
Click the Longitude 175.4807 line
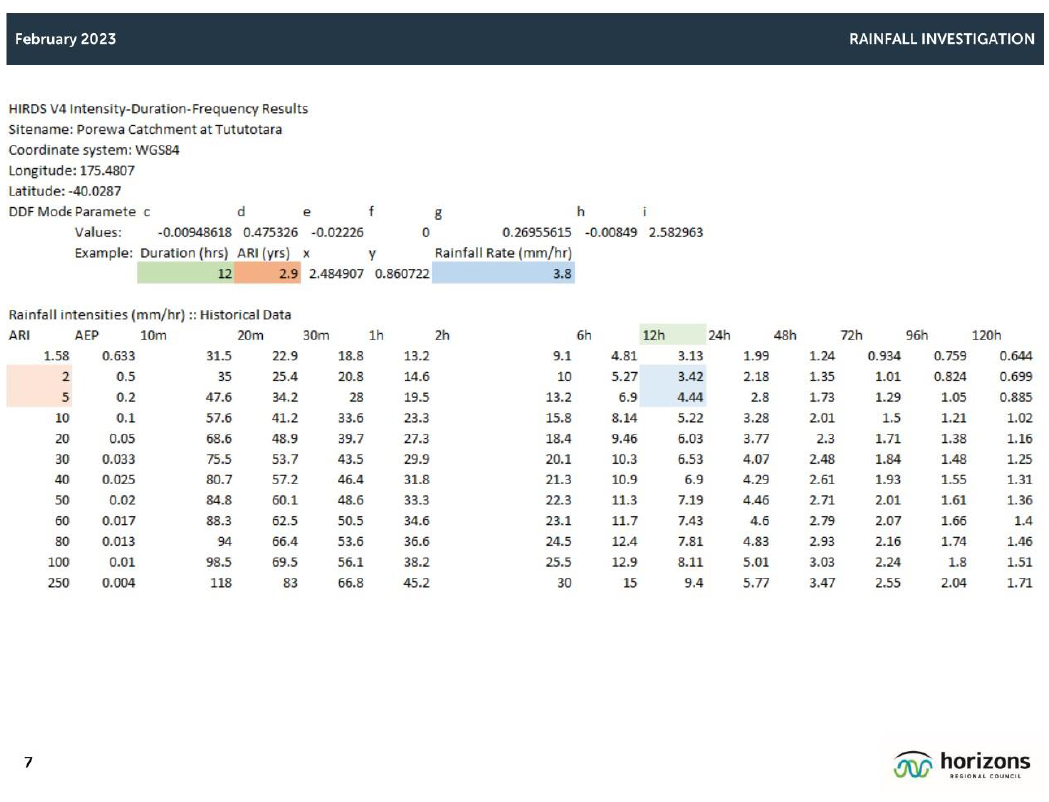(x=72, y=170)
